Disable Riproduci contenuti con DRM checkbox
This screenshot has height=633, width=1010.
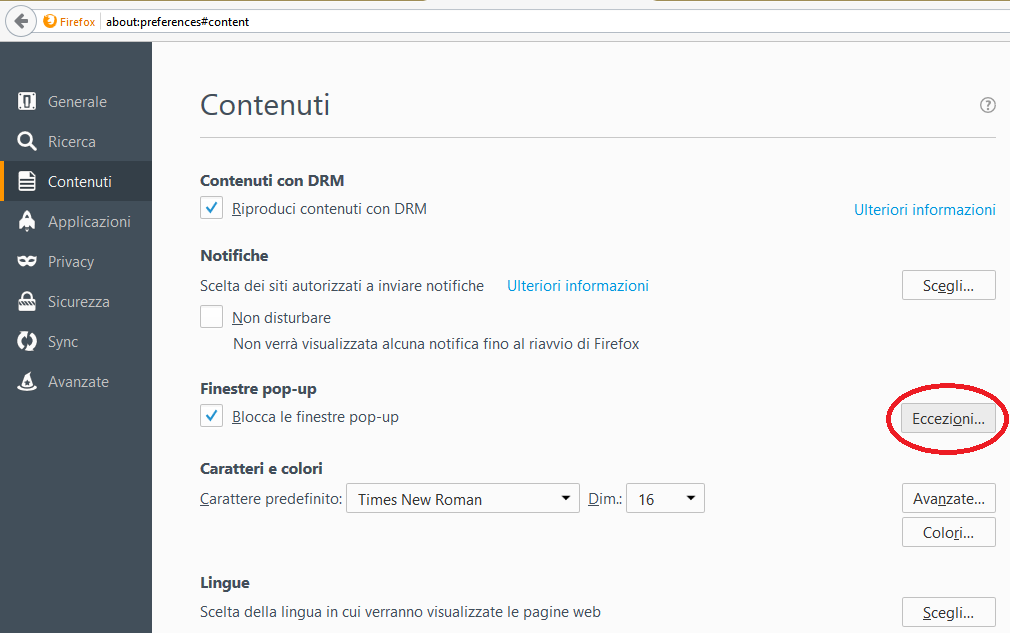(211, 208)
